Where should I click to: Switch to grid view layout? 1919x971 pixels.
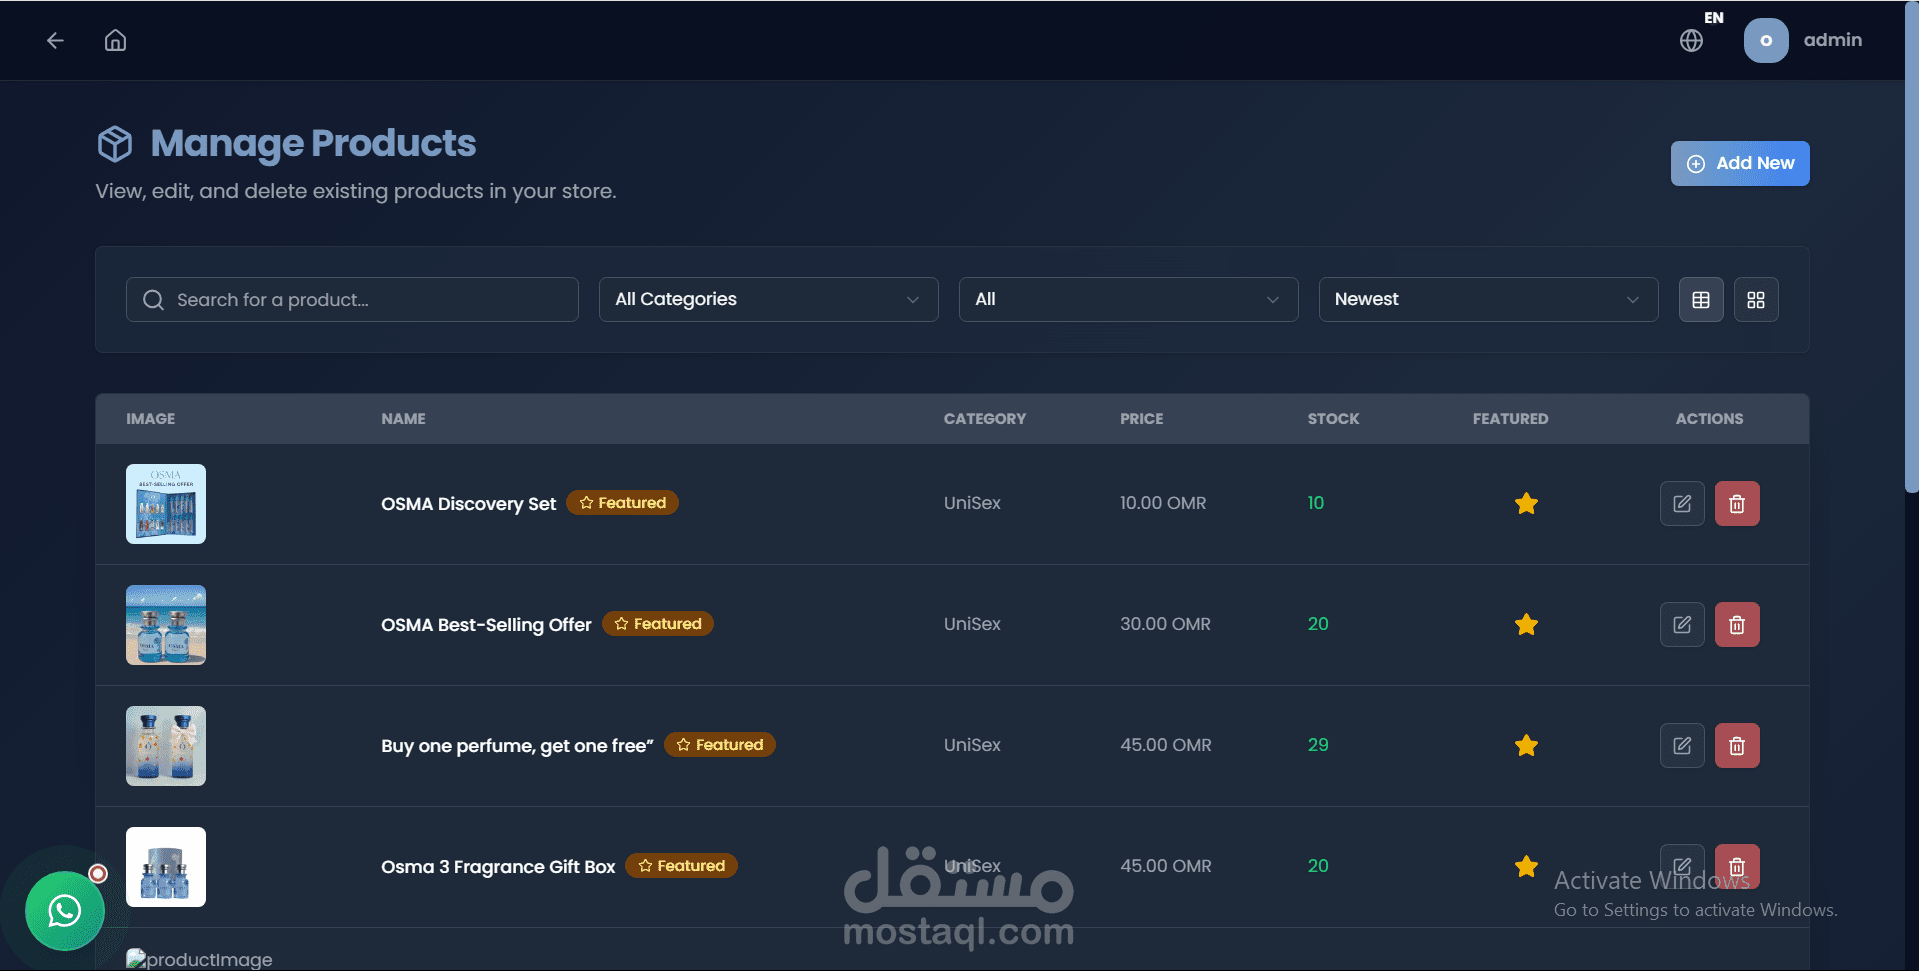[1756, 299]
